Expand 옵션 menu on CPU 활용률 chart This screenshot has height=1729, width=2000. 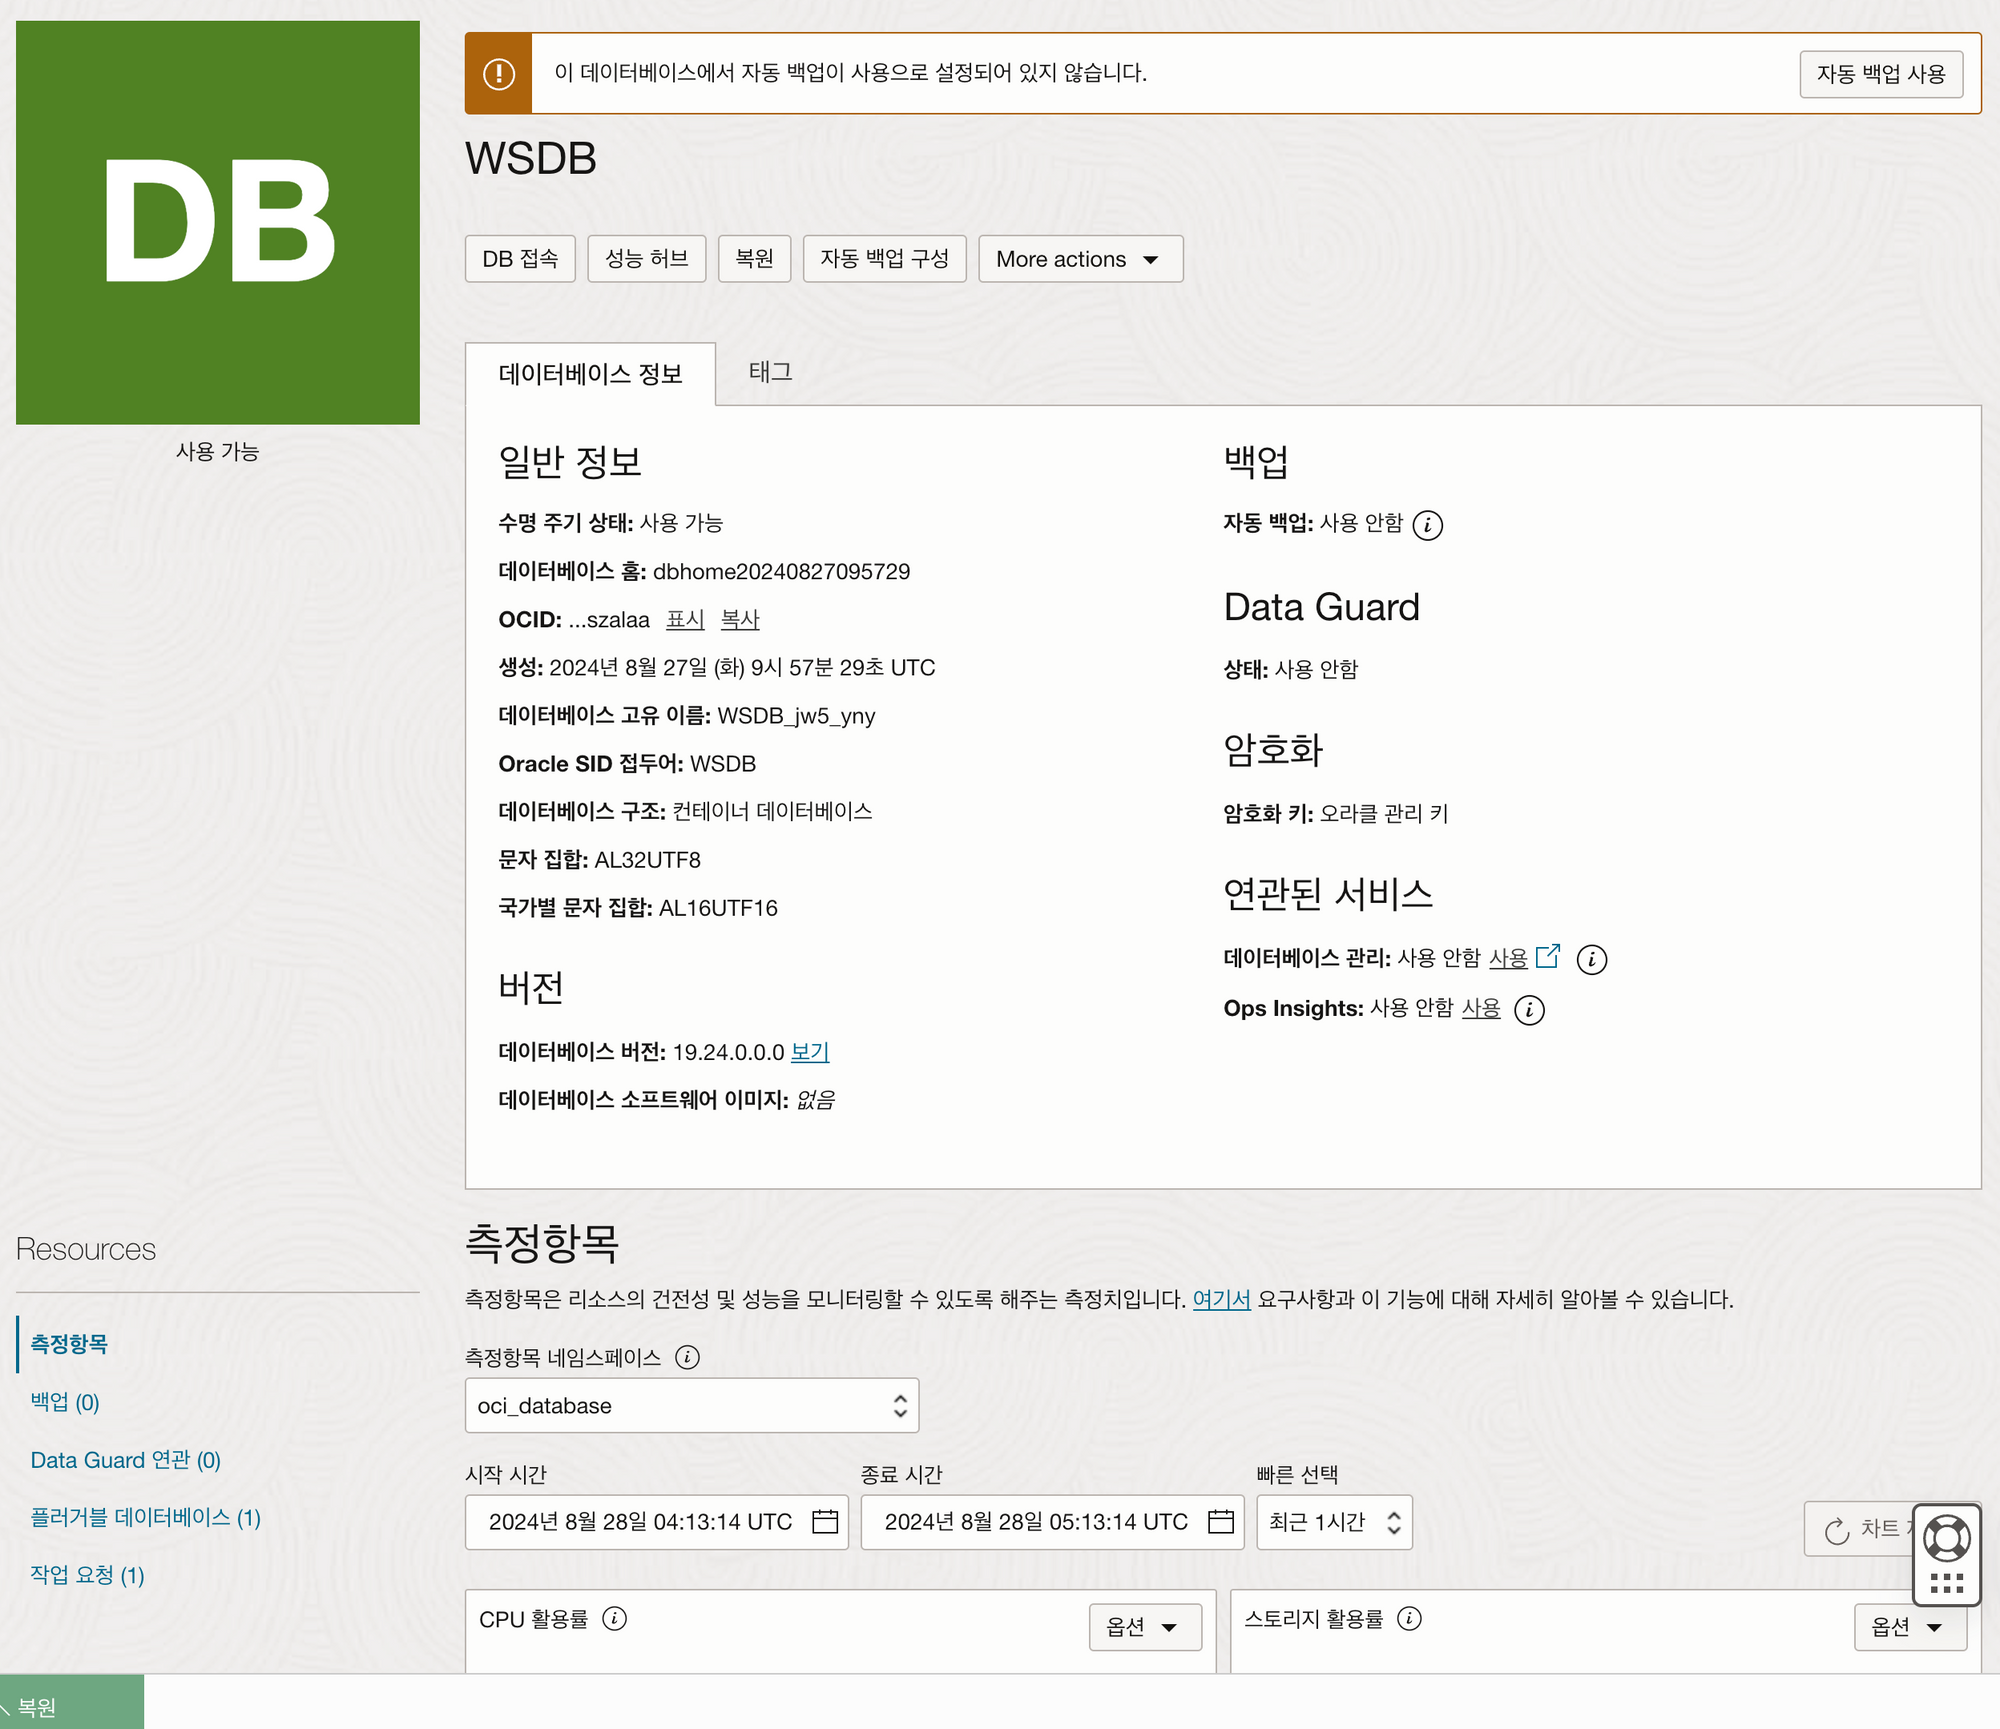pyautogui.click(x=1144, y=1627)
